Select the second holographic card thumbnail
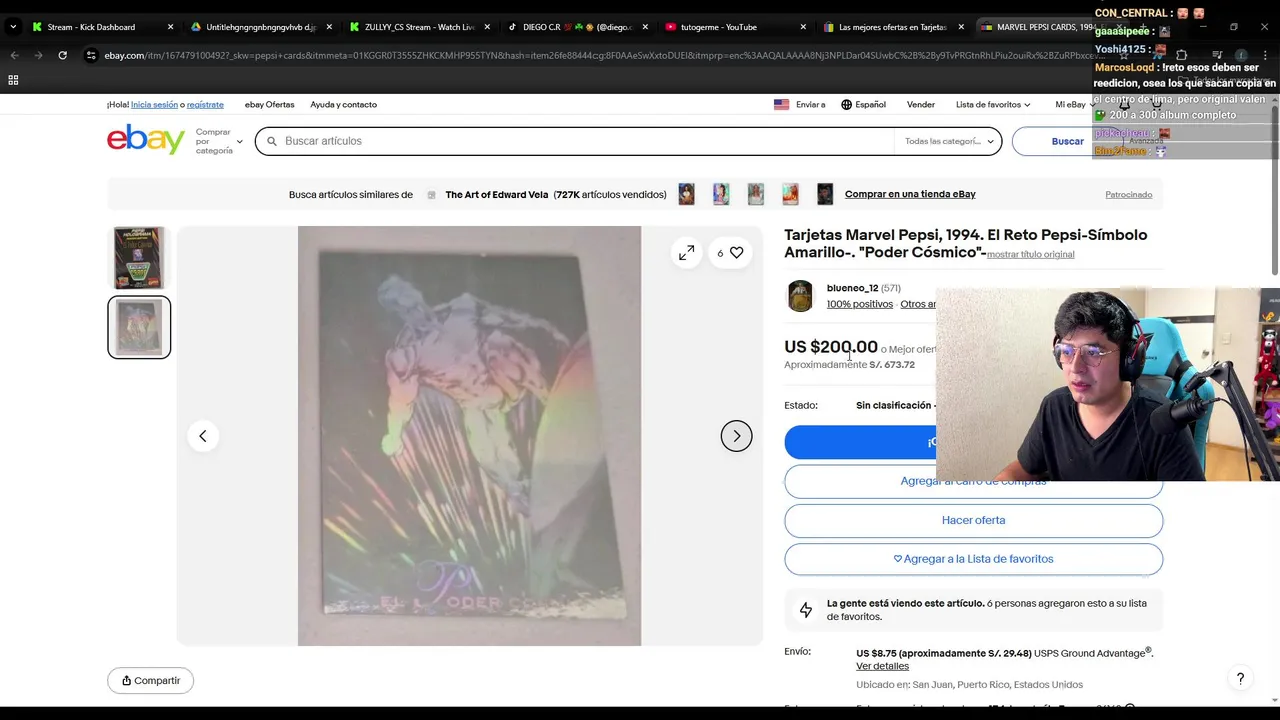The height and width of the screenshot is (720, 1280). (x=139, y=327)
